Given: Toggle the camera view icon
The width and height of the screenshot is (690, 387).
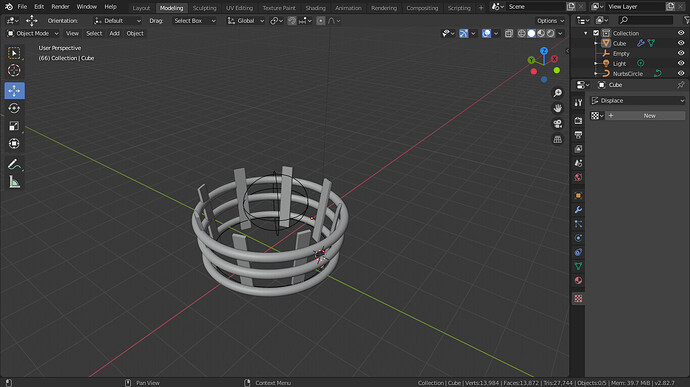Looking at the screenshot, I should click(558, 124).
